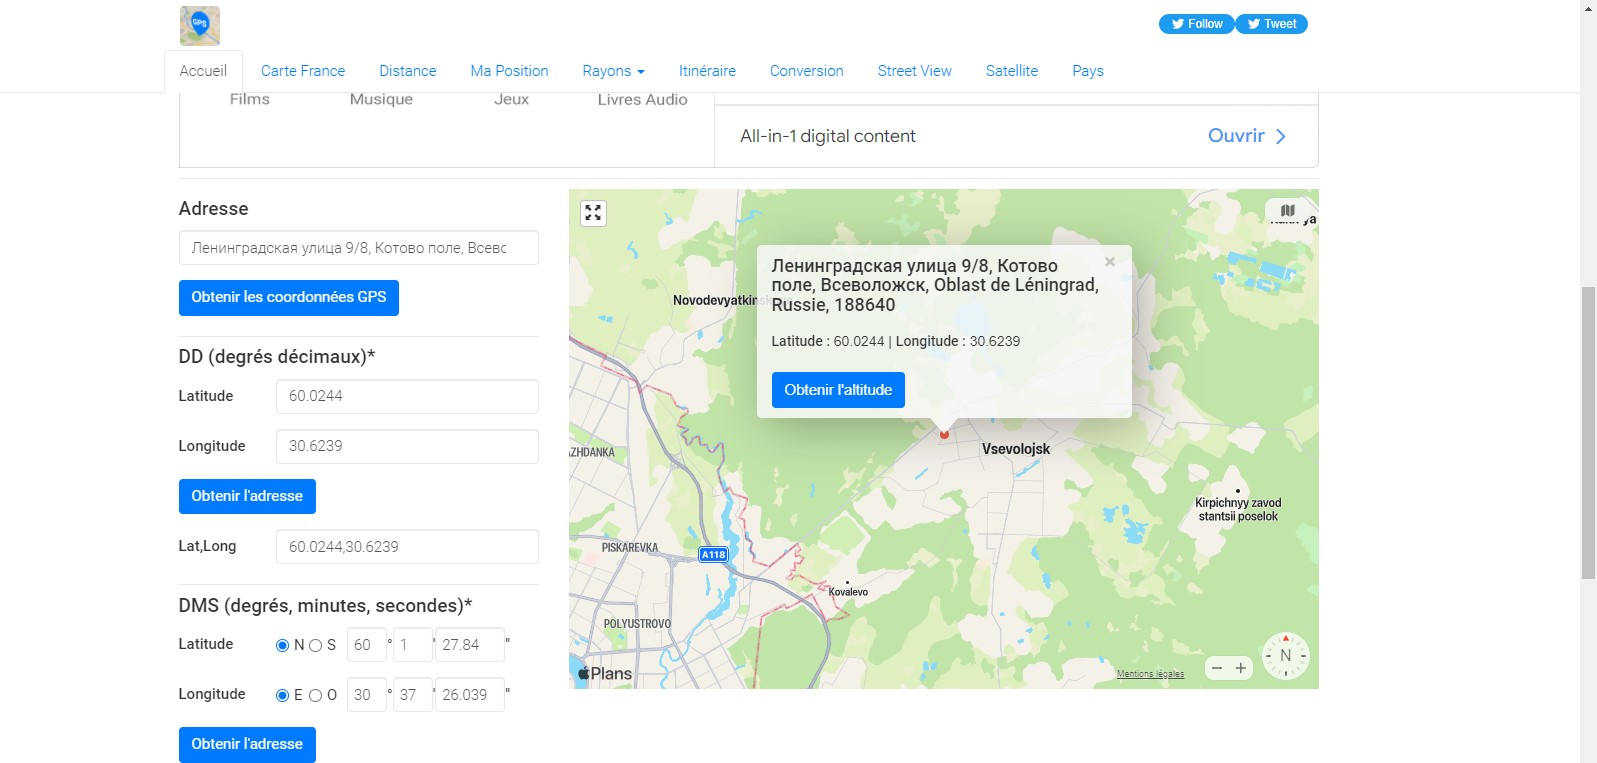Image resolution: width=1597 pixels, height=763 pixels.
Task: Click the red location marker pin
Action: (943, 434)
